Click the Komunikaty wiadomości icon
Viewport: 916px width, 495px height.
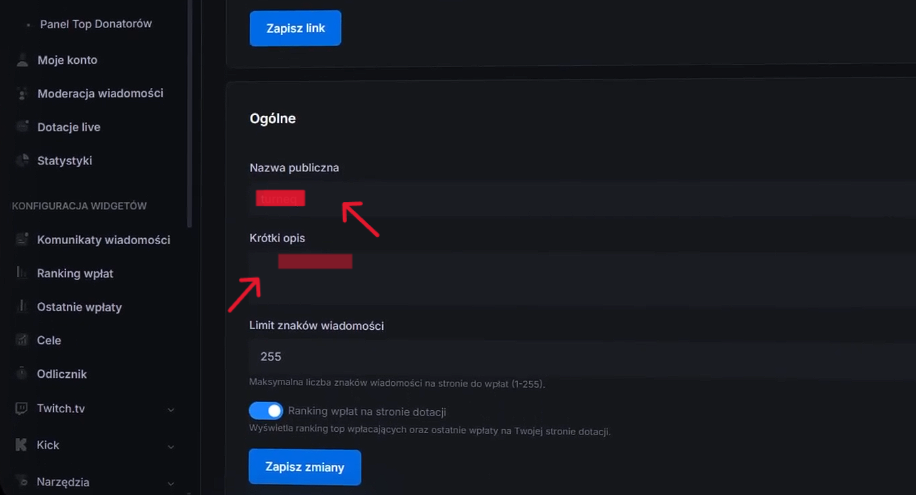pyautogui.click(x=22, y=240)
